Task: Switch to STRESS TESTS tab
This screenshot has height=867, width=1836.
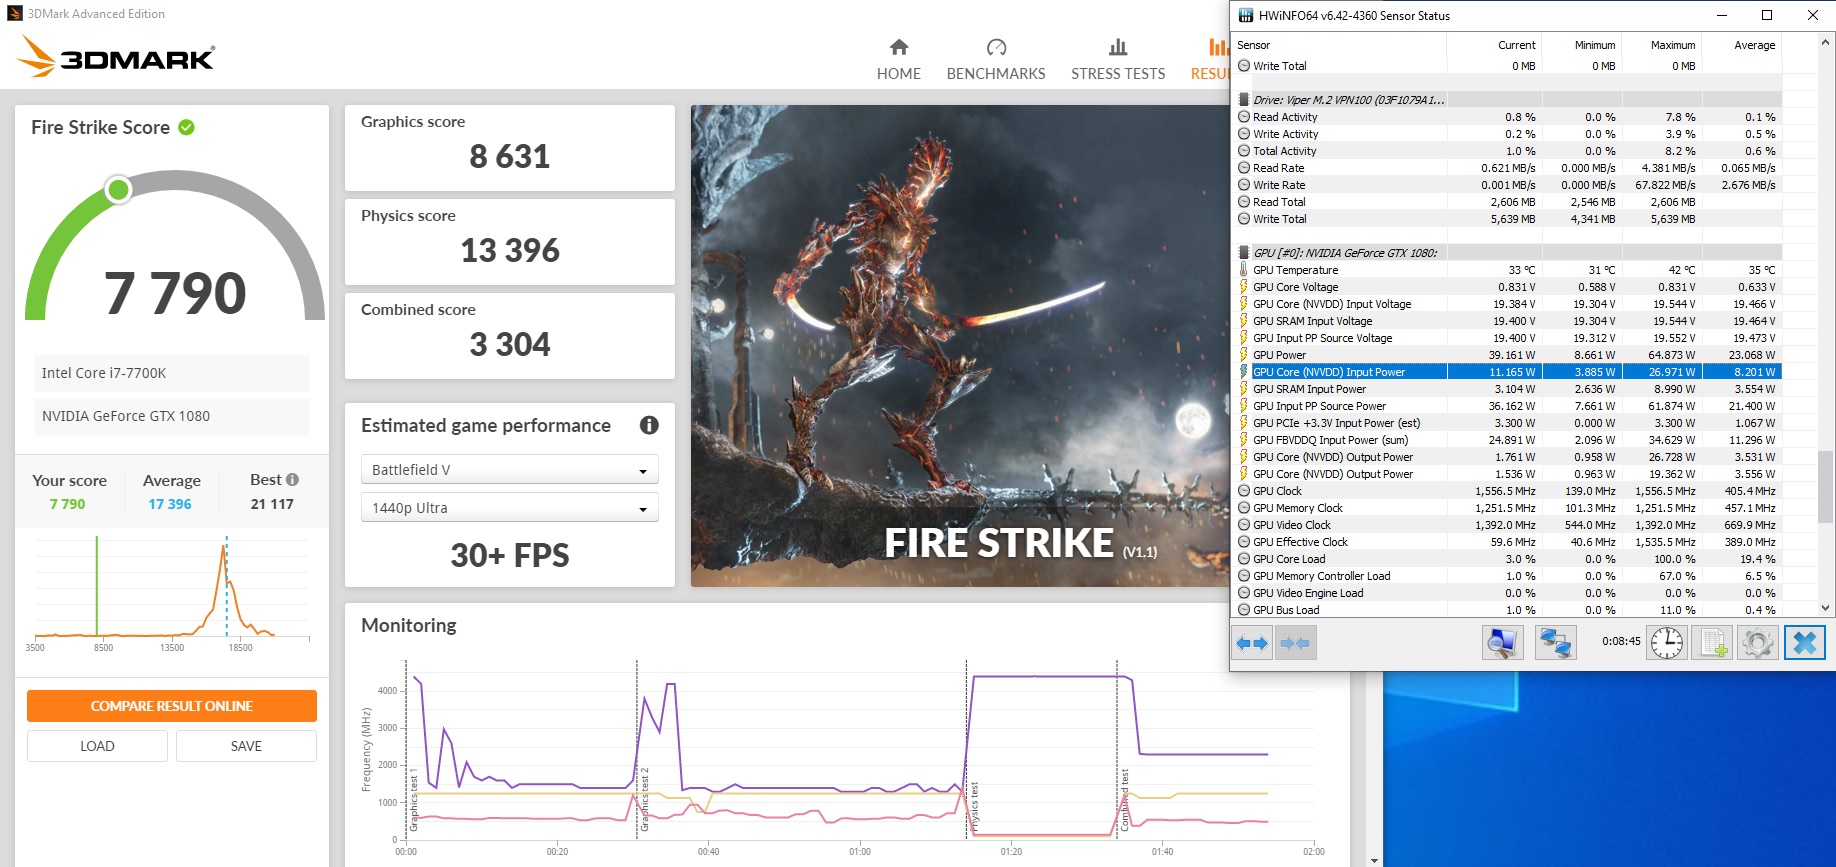Action: click(1118, 60)
